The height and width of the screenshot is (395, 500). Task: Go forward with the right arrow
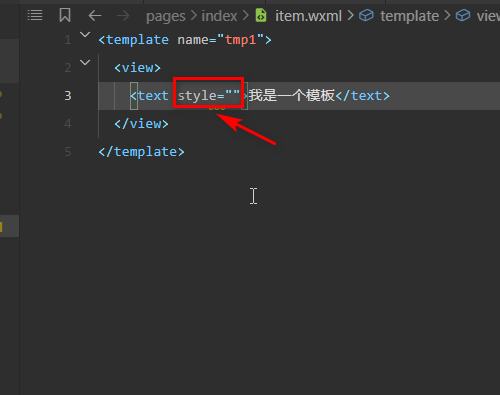[x=123, y=15]
